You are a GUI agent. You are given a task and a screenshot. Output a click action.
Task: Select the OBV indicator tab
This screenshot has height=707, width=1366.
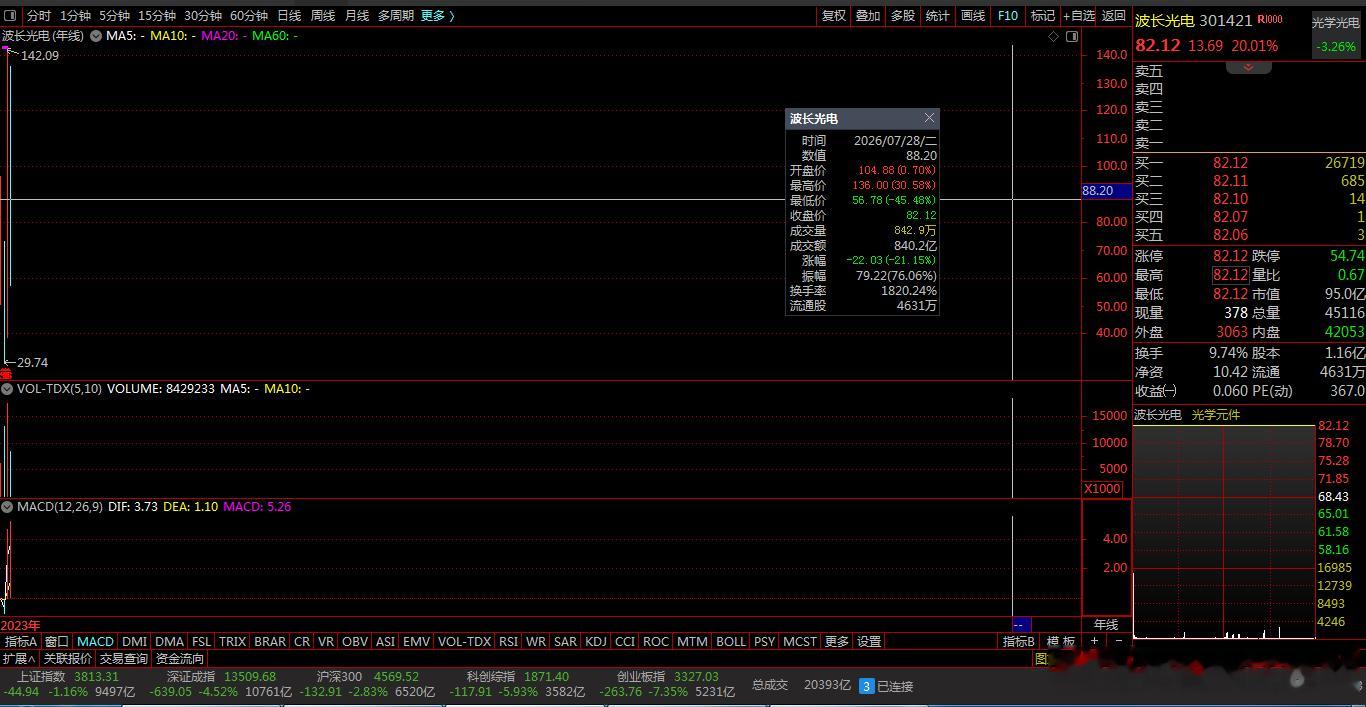355,641
